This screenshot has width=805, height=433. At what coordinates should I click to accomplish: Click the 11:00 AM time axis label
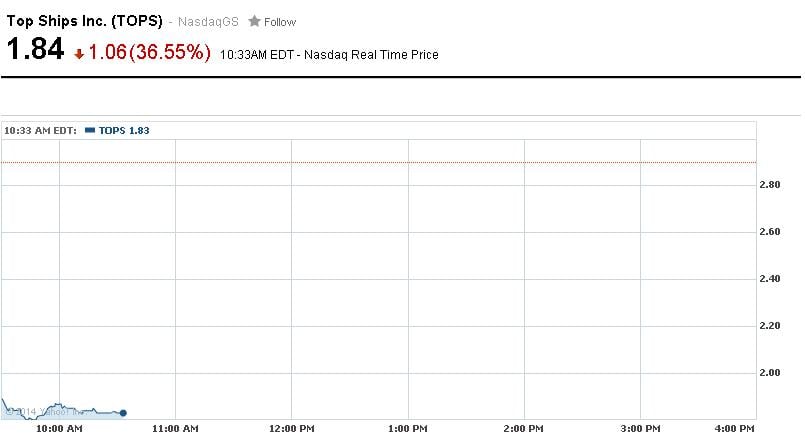point(175,428)
